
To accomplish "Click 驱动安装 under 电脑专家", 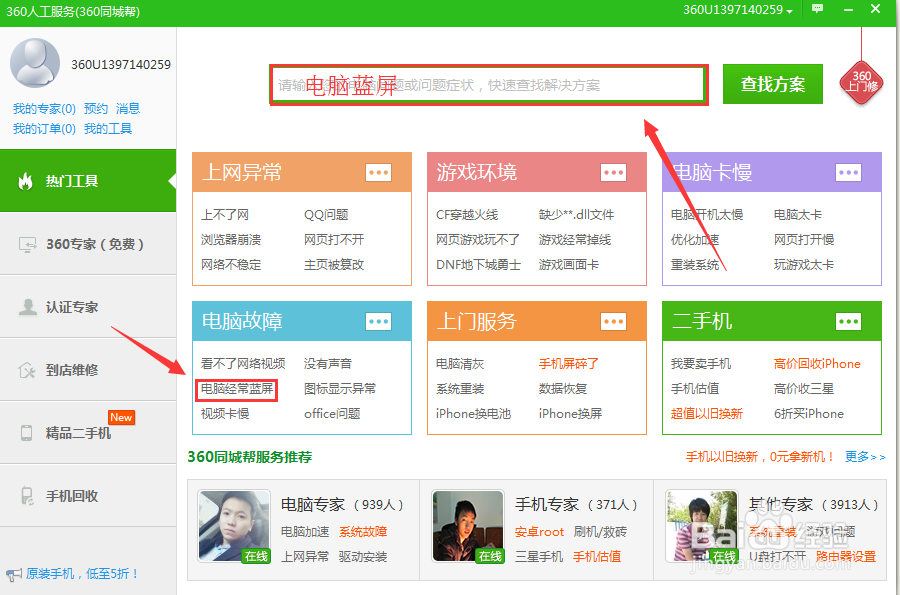I will pyautogui.click(x=363, y=557).
